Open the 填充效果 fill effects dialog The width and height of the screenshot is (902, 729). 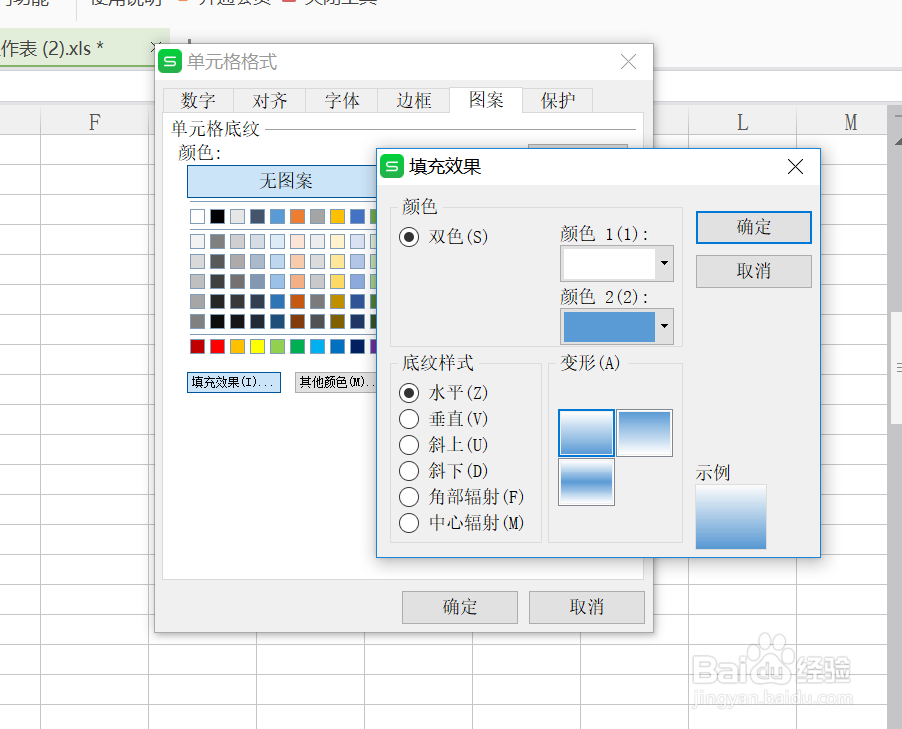tap(233, 383)
